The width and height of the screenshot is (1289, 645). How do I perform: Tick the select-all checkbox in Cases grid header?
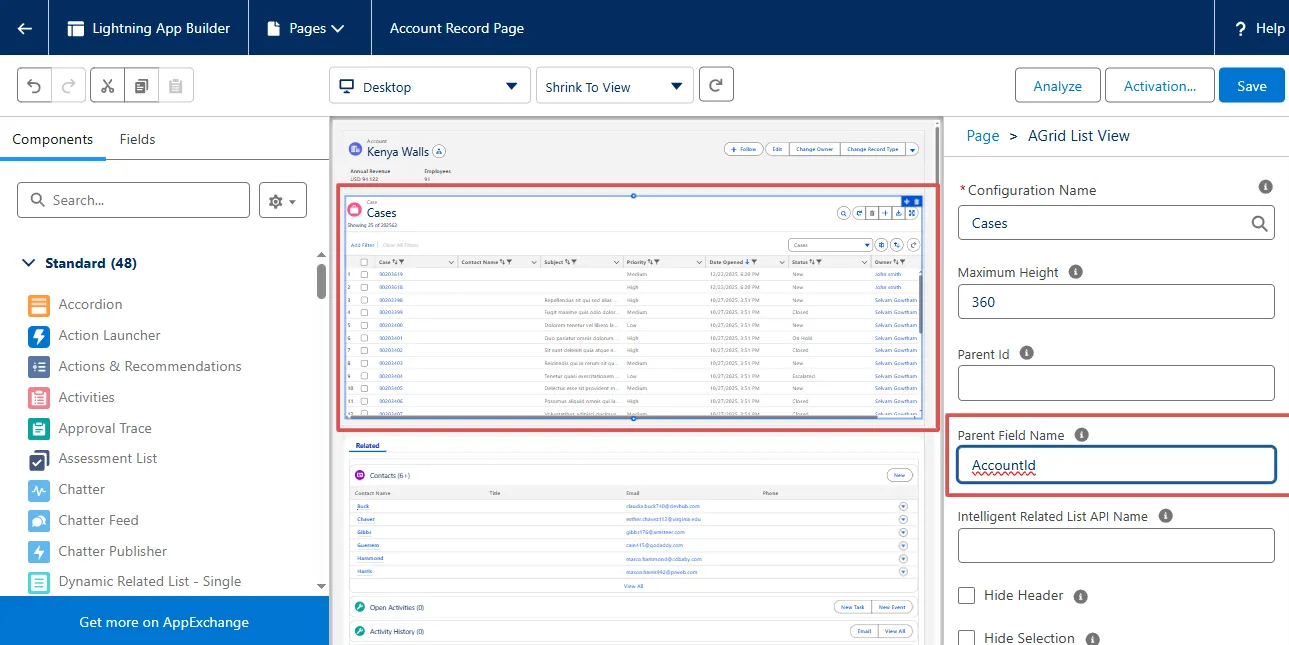pos(364,262)
